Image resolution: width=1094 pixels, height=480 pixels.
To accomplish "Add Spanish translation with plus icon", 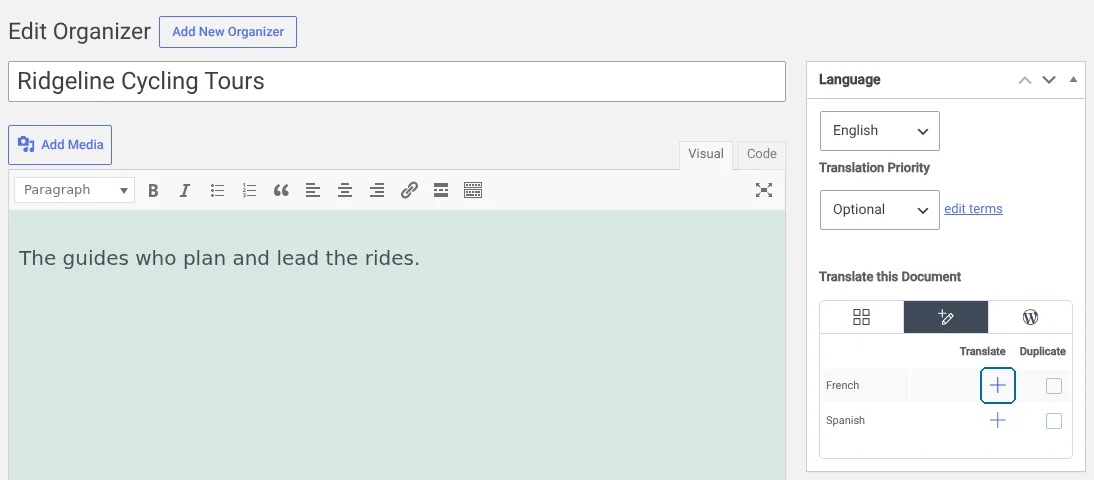I will (998, 420).
